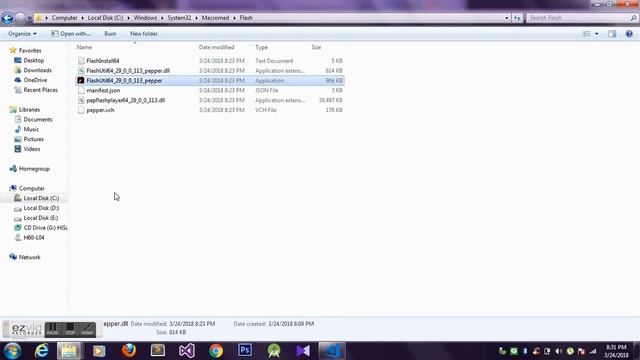640x360 pixels.
Task: Open Android Studio from taskbar
Action: (x=274, y=351)
